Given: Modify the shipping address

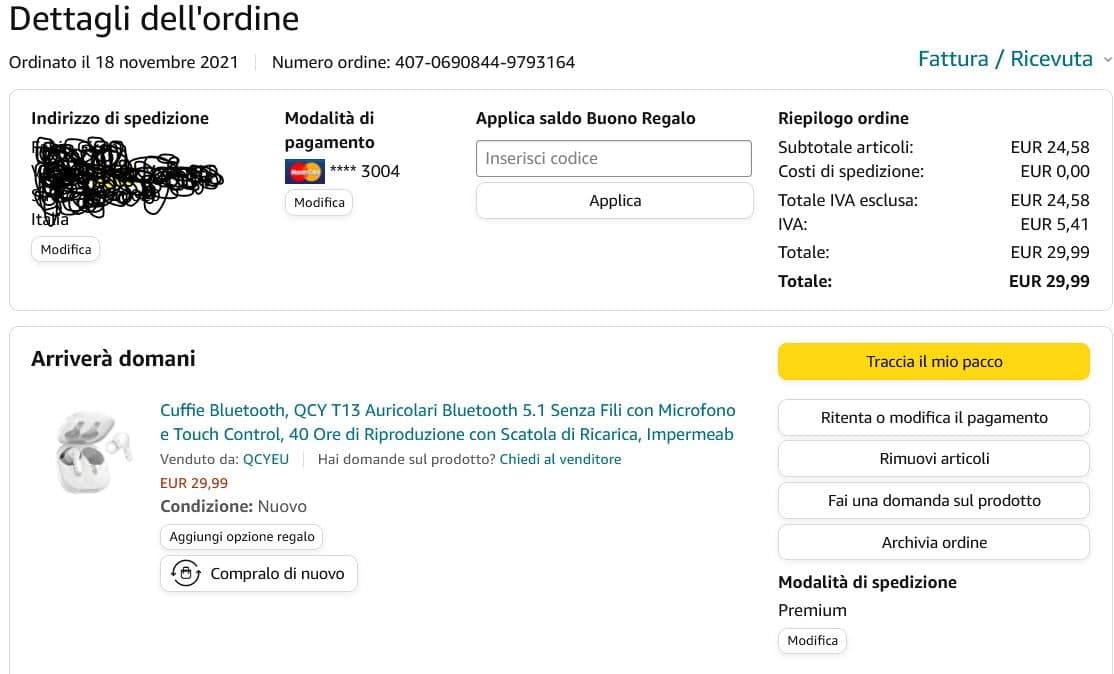Looking at the screenshot, I should tap(66, 249).
